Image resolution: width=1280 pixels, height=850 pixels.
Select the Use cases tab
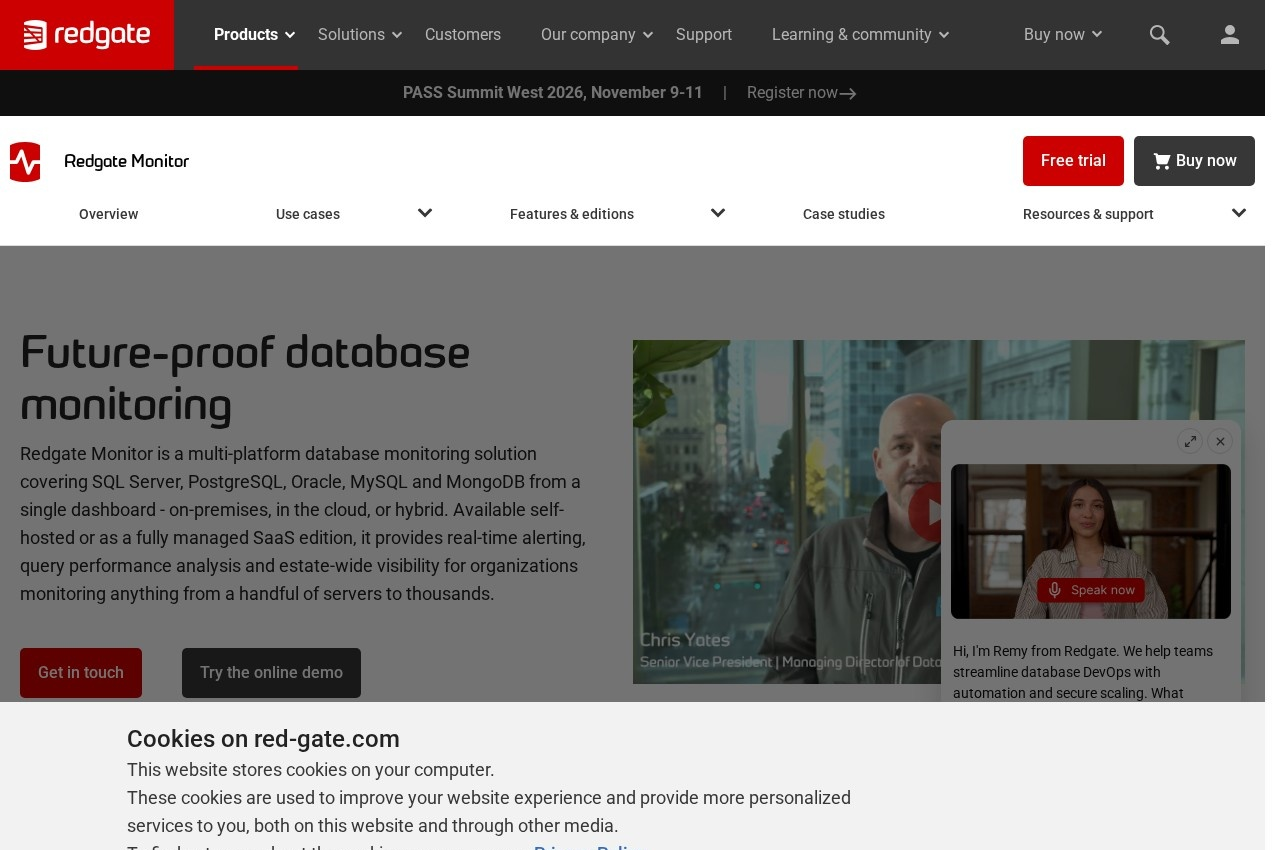308,214
